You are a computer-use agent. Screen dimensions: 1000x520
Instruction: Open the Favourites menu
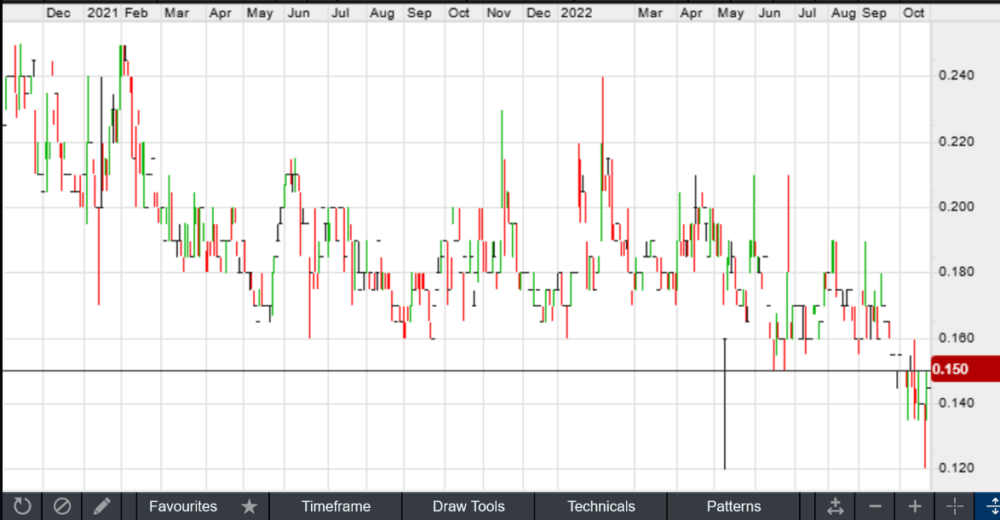[x=183, y=507]
